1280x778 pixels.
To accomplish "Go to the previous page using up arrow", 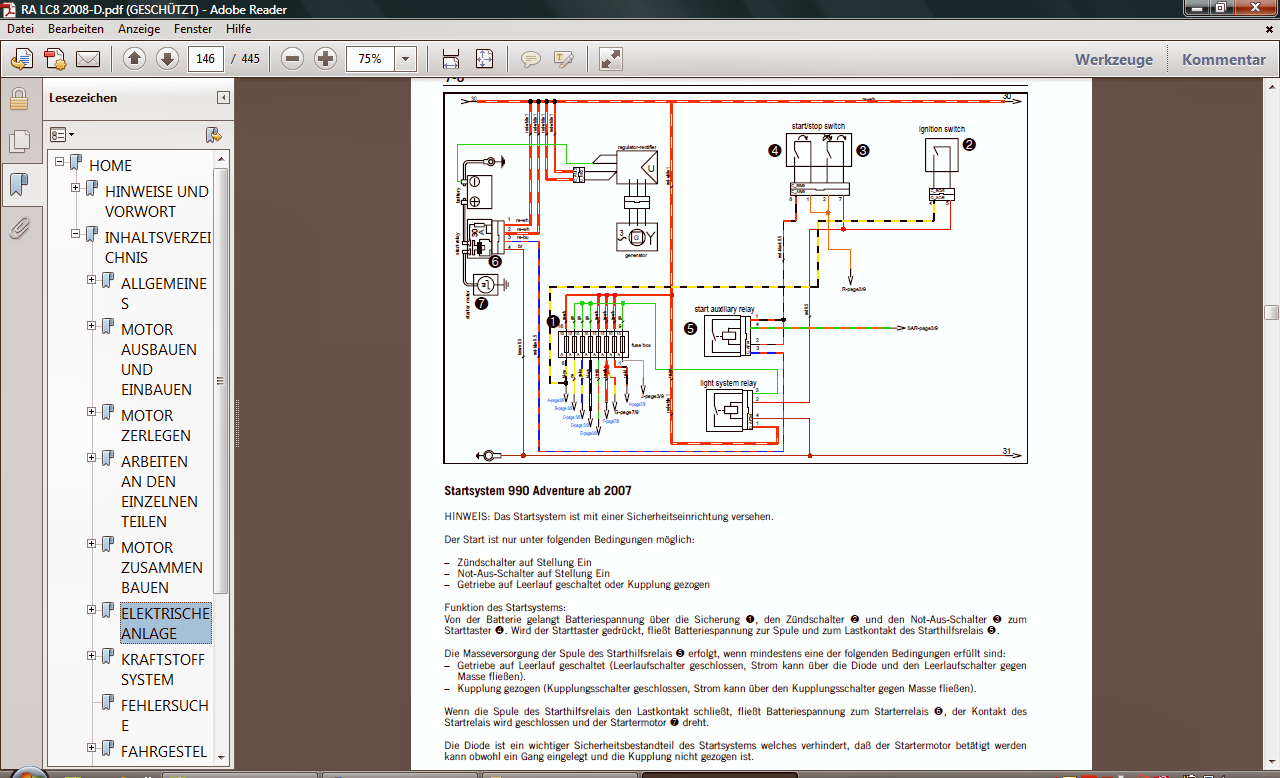I will [135, 59].
